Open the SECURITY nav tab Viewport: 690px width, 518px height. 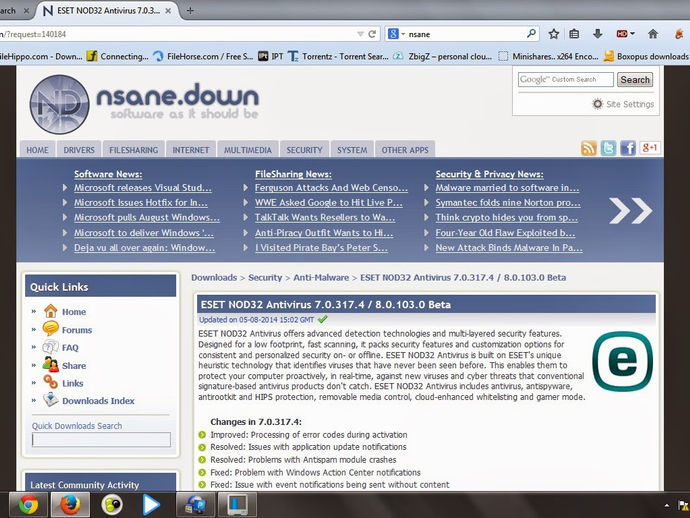tap(305, 150)
